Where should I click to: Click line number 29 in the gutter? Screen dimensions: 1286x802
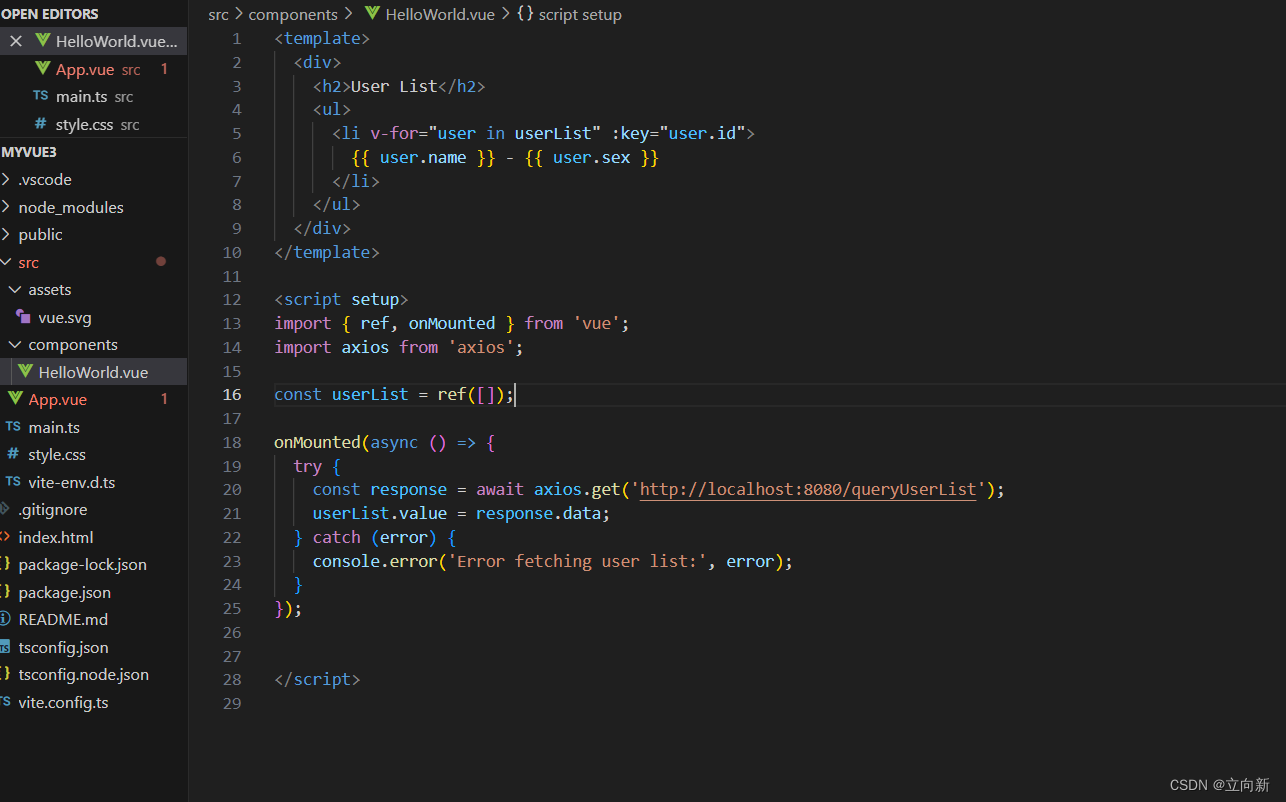tap(232, 703)
